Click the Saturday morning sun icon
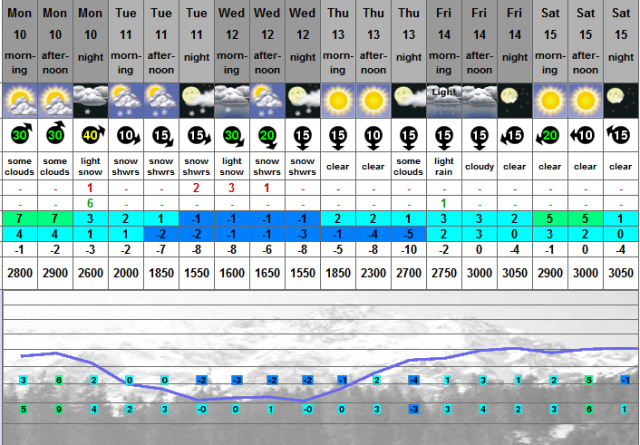The height and width of the screenshot is (445, 640). [550, 101]
